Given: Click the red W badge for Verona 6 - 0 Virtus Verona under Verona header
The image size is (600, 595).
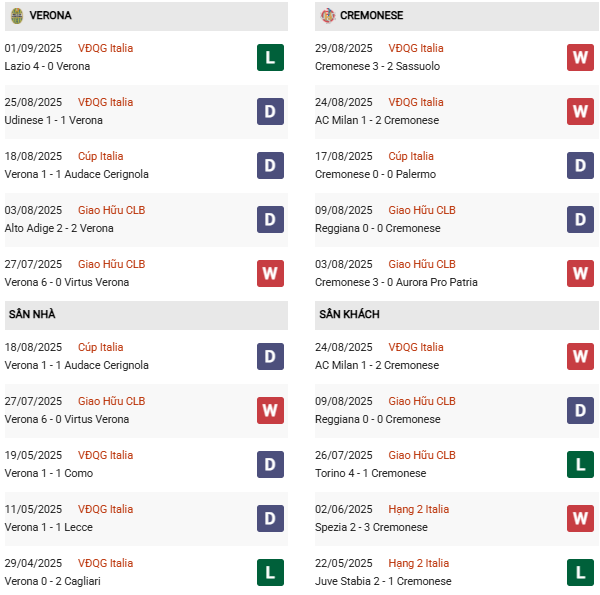Looking at the screenshot, I should [x=270, y=273].
